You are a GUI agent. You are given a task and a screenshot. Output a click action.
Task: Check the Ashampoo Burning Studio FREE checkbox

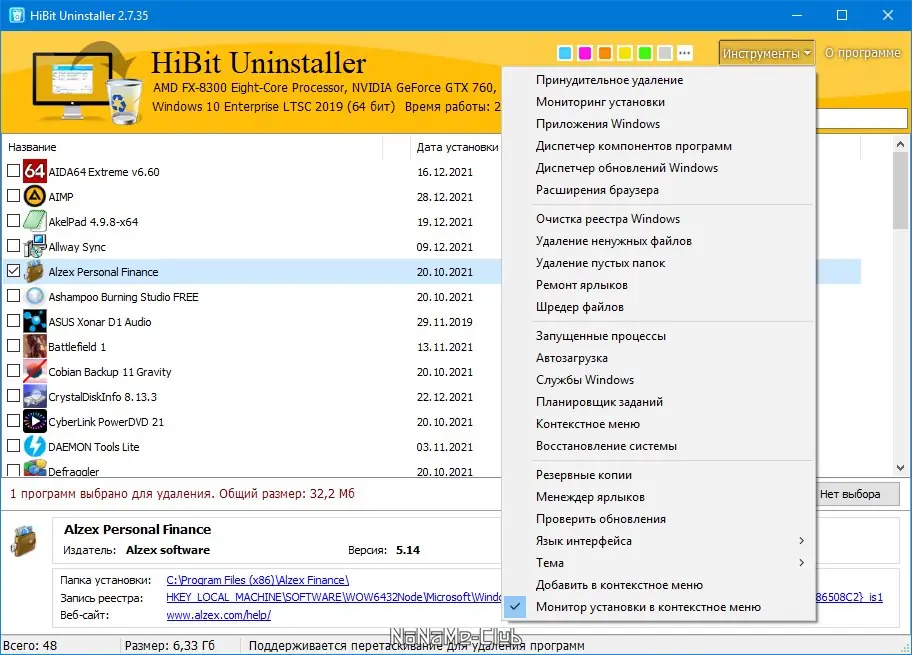point(13,296)
